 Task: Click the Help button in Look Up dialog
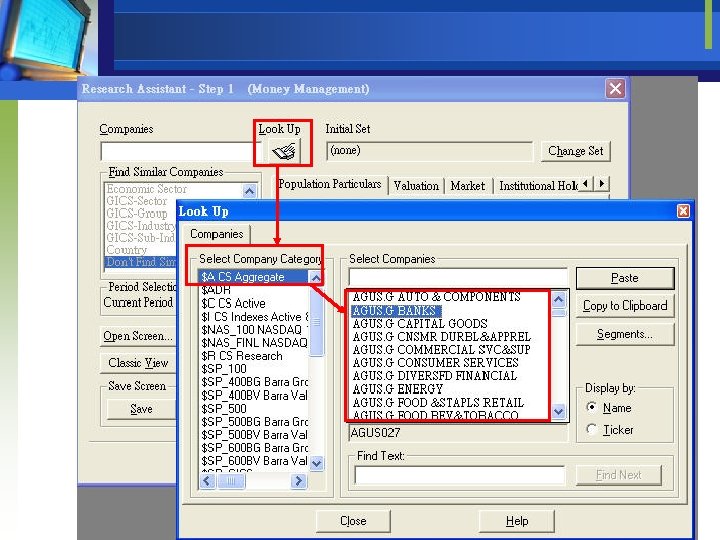click(x=517, y=521)
